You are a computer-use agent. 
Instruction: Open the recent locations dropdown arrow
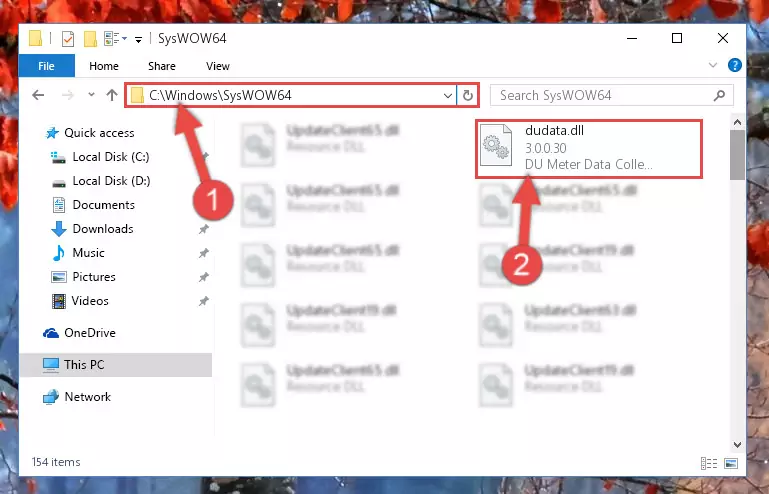click(x=91, y=95)
